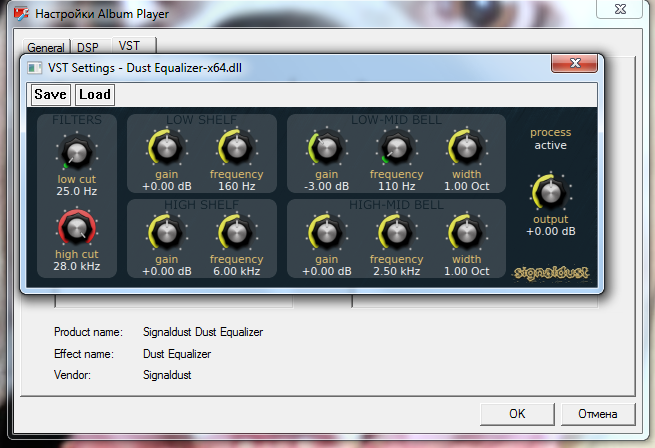Click the High Shelf +0.00 dB value

click(167, 271)
